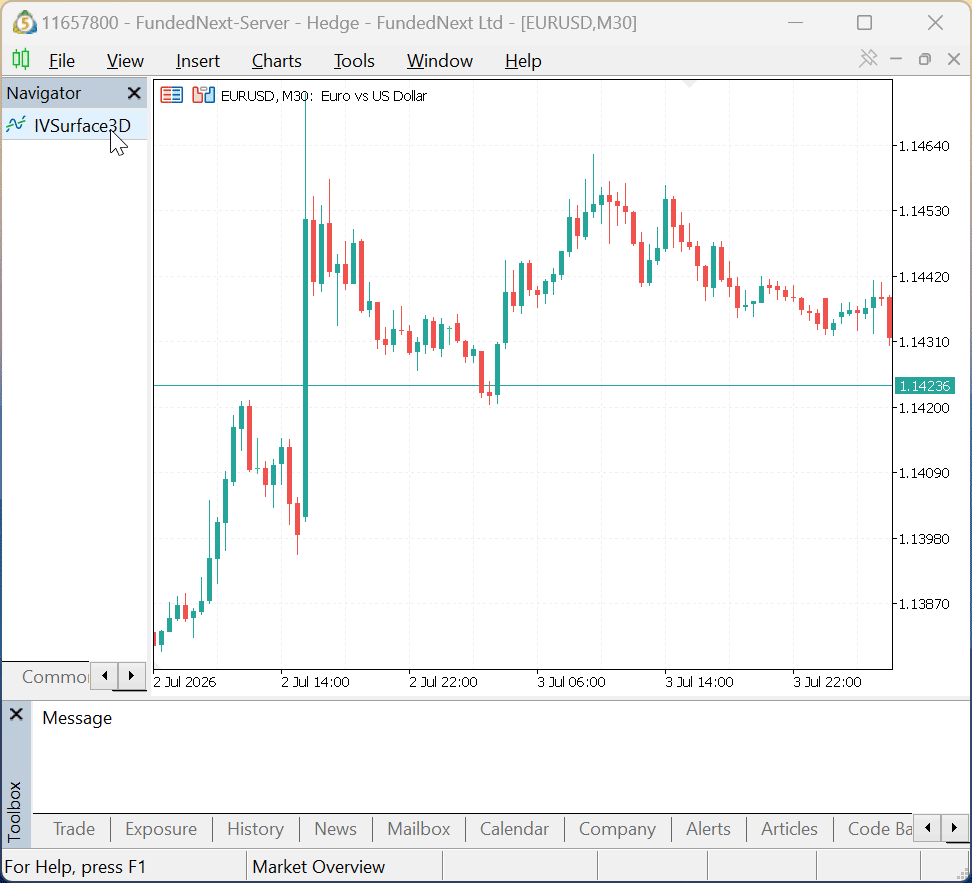972x883 pixels.
Task: Click the 1.14420 price scale label
Action: click(924, 277)
